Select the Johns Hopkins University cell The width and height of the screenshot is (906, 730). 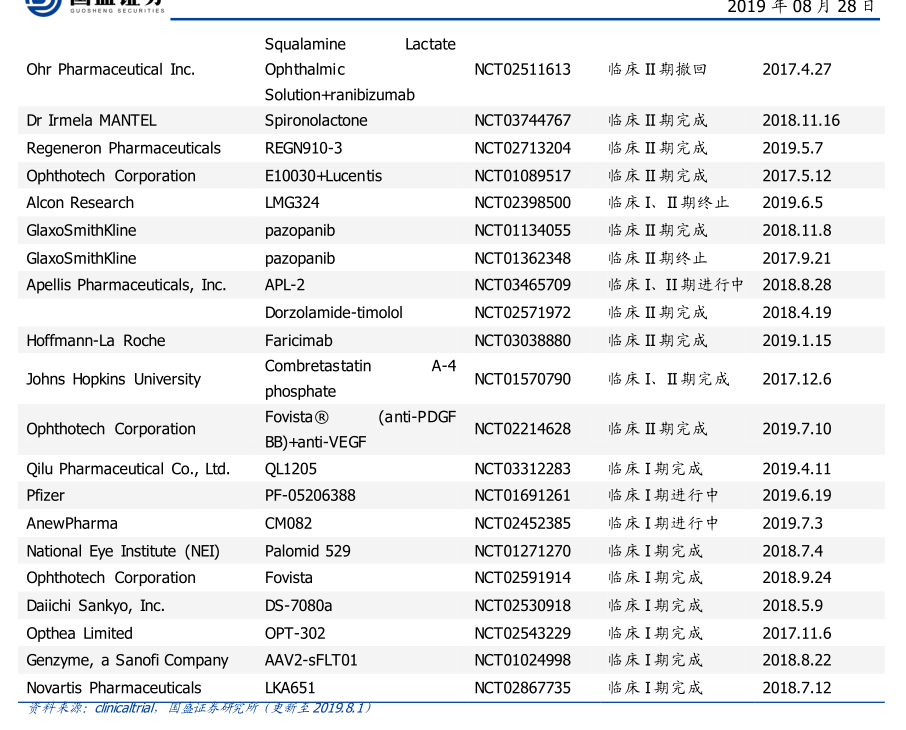113,379
